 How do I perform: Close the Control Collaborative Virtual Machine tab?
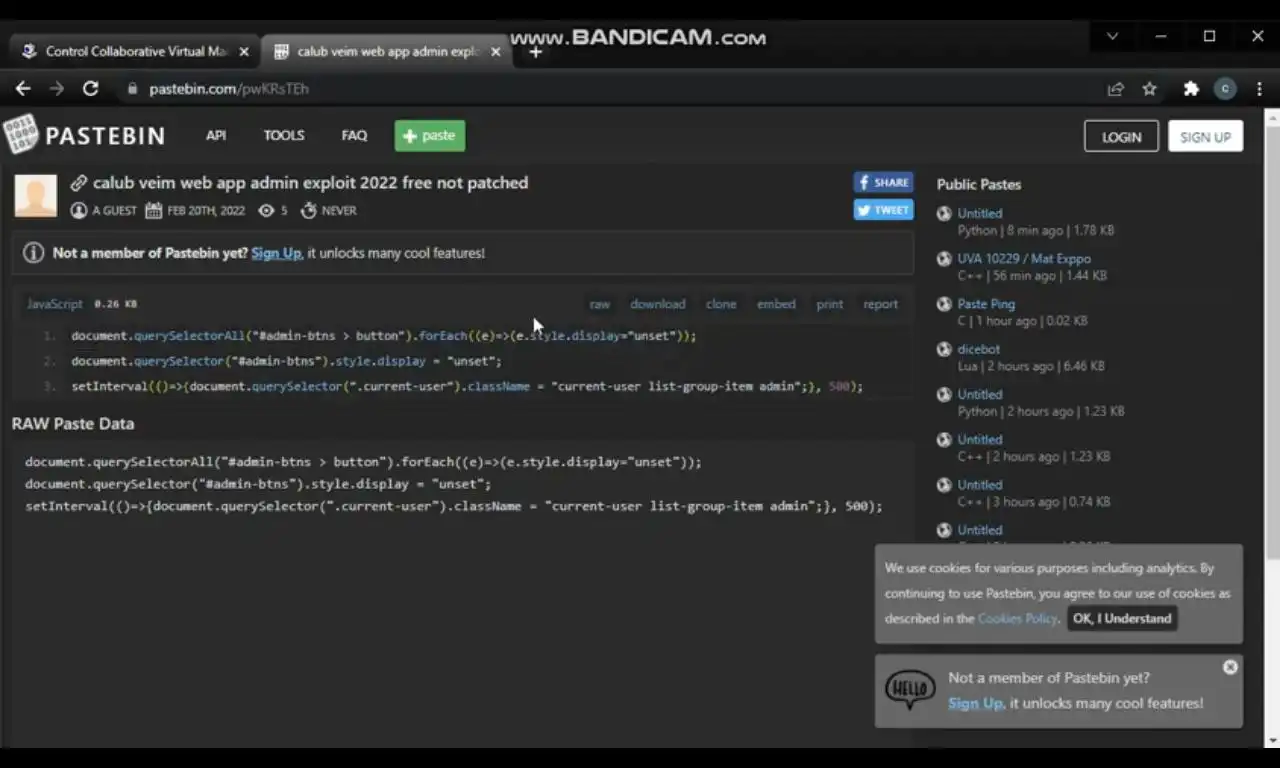(x=244, y=52)
